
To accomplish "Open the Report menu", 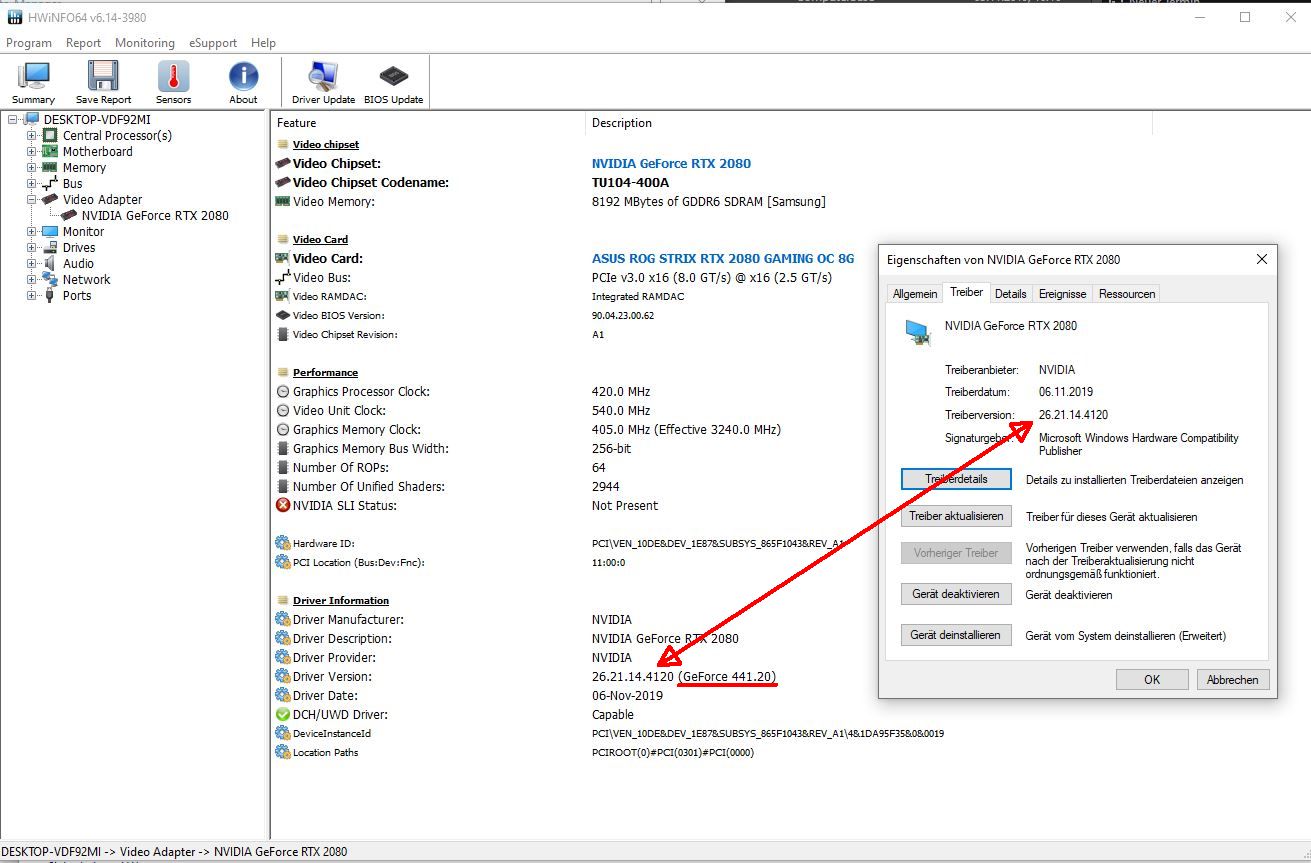I will coord(83,43).
